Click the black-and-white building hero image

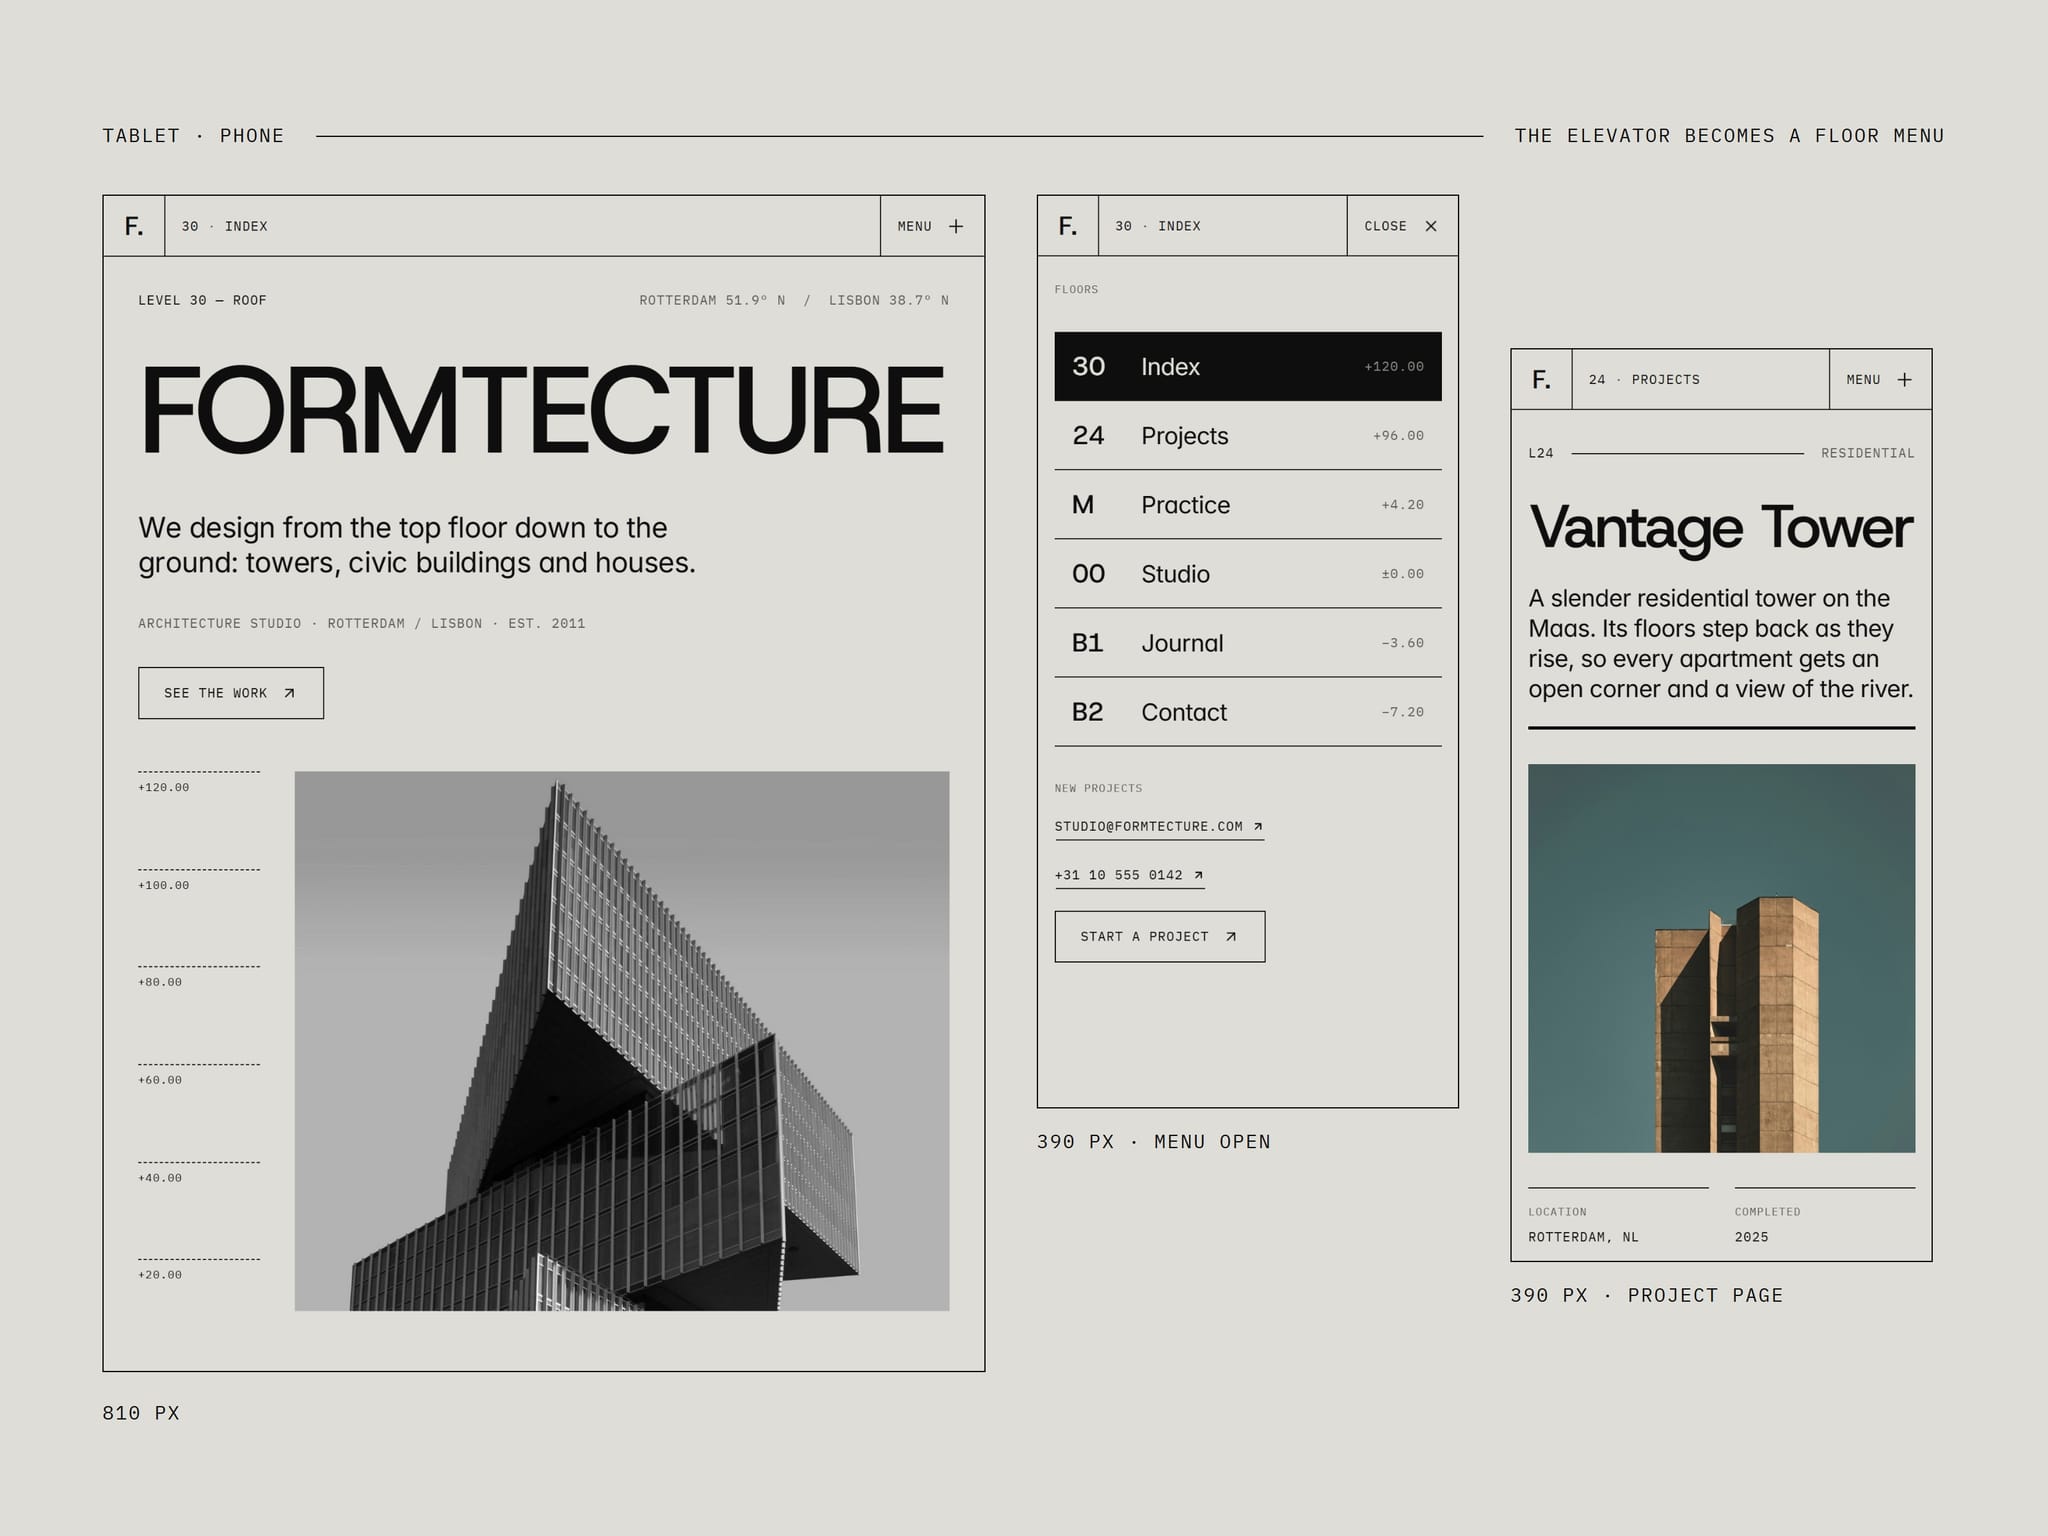click(x=622, y=1041)
